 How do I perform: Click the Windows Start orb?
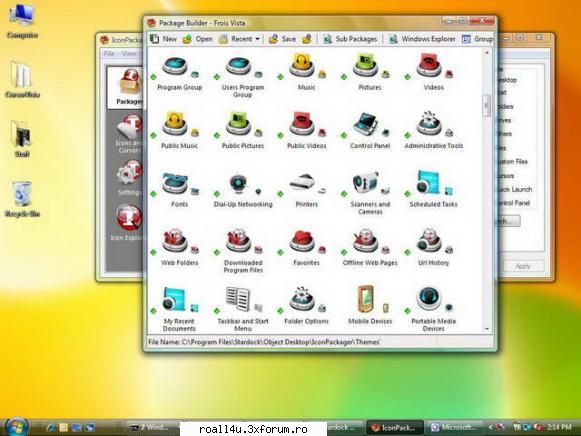pyautogui.click(x=16, y=426)
